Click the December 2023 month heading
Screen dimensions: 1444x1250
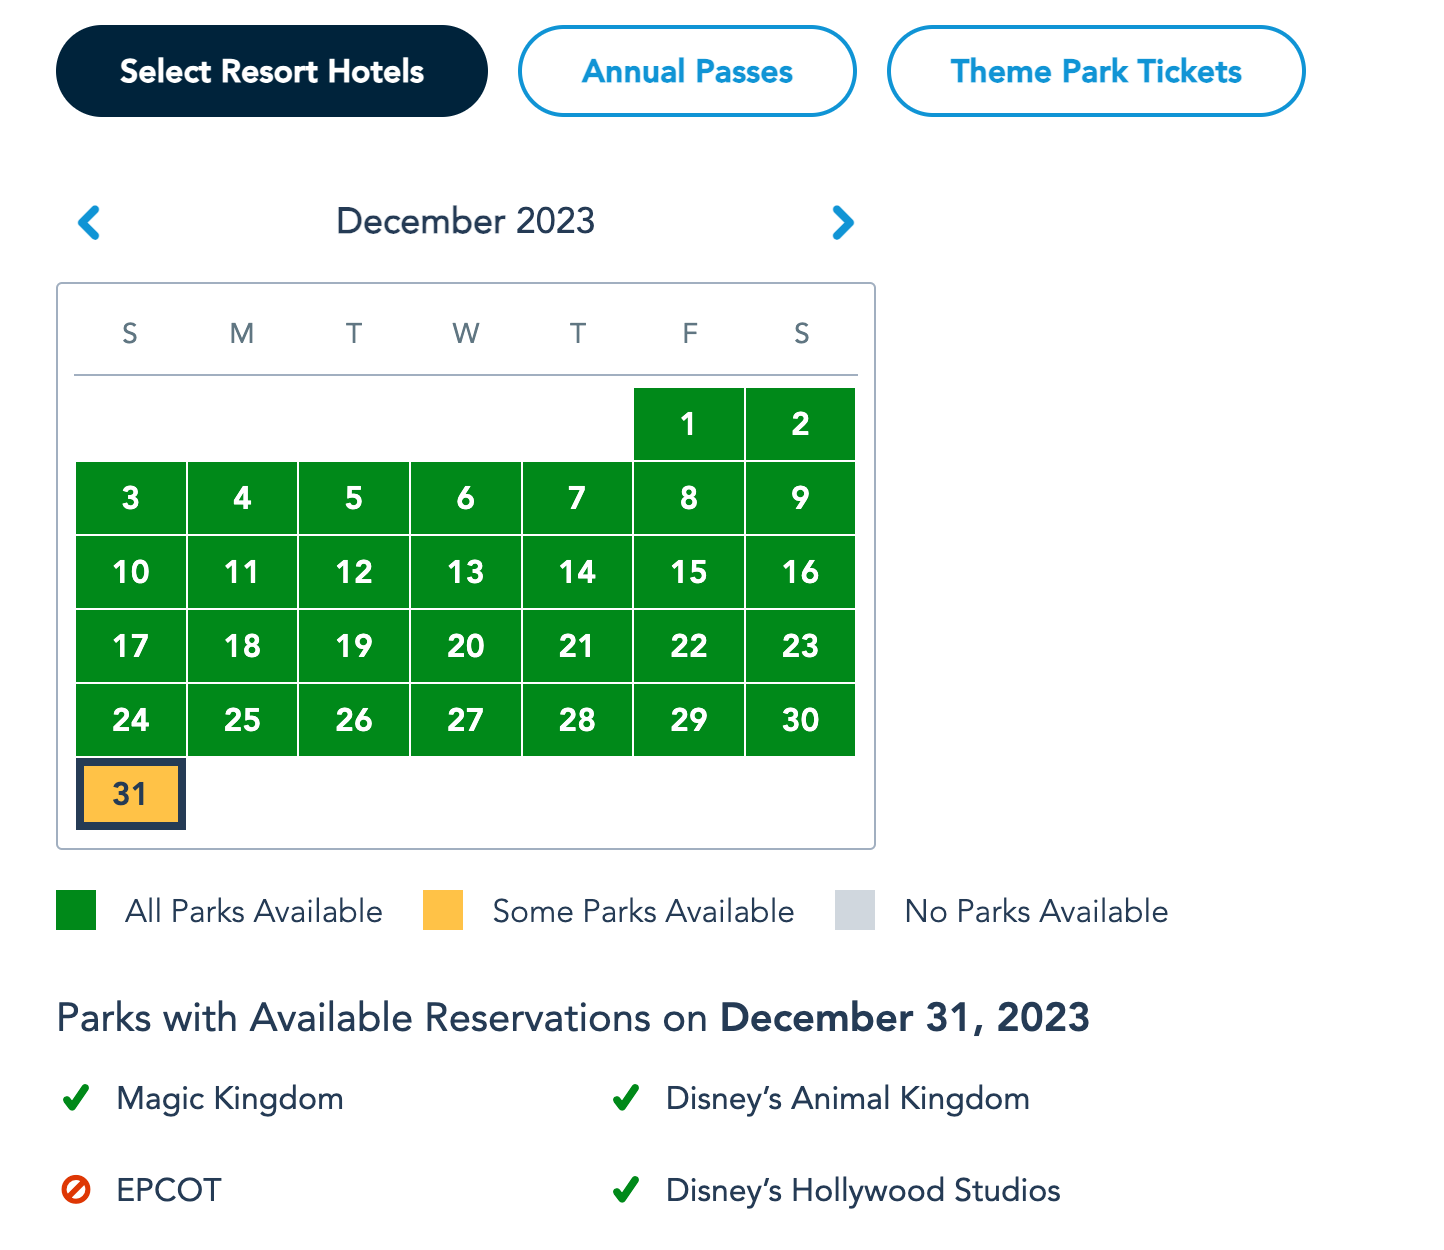click(466, 221)
